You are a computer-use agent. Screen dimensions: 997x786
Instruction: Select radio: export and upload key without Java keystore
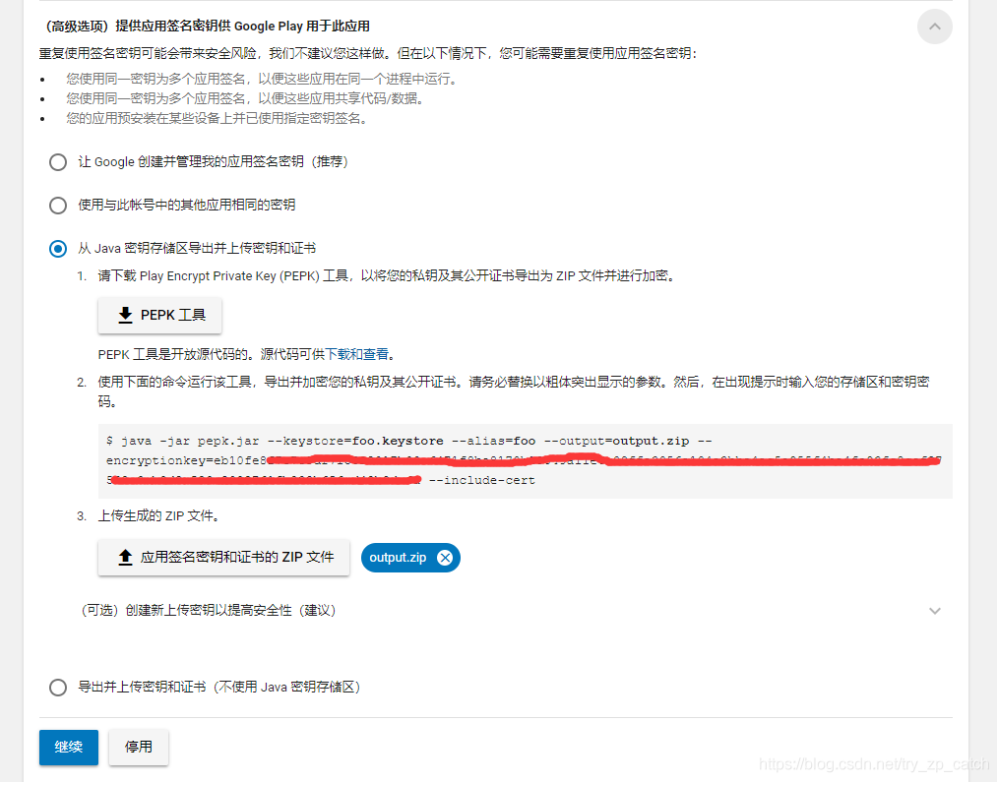pyautogui.click(x=58, y=687)
